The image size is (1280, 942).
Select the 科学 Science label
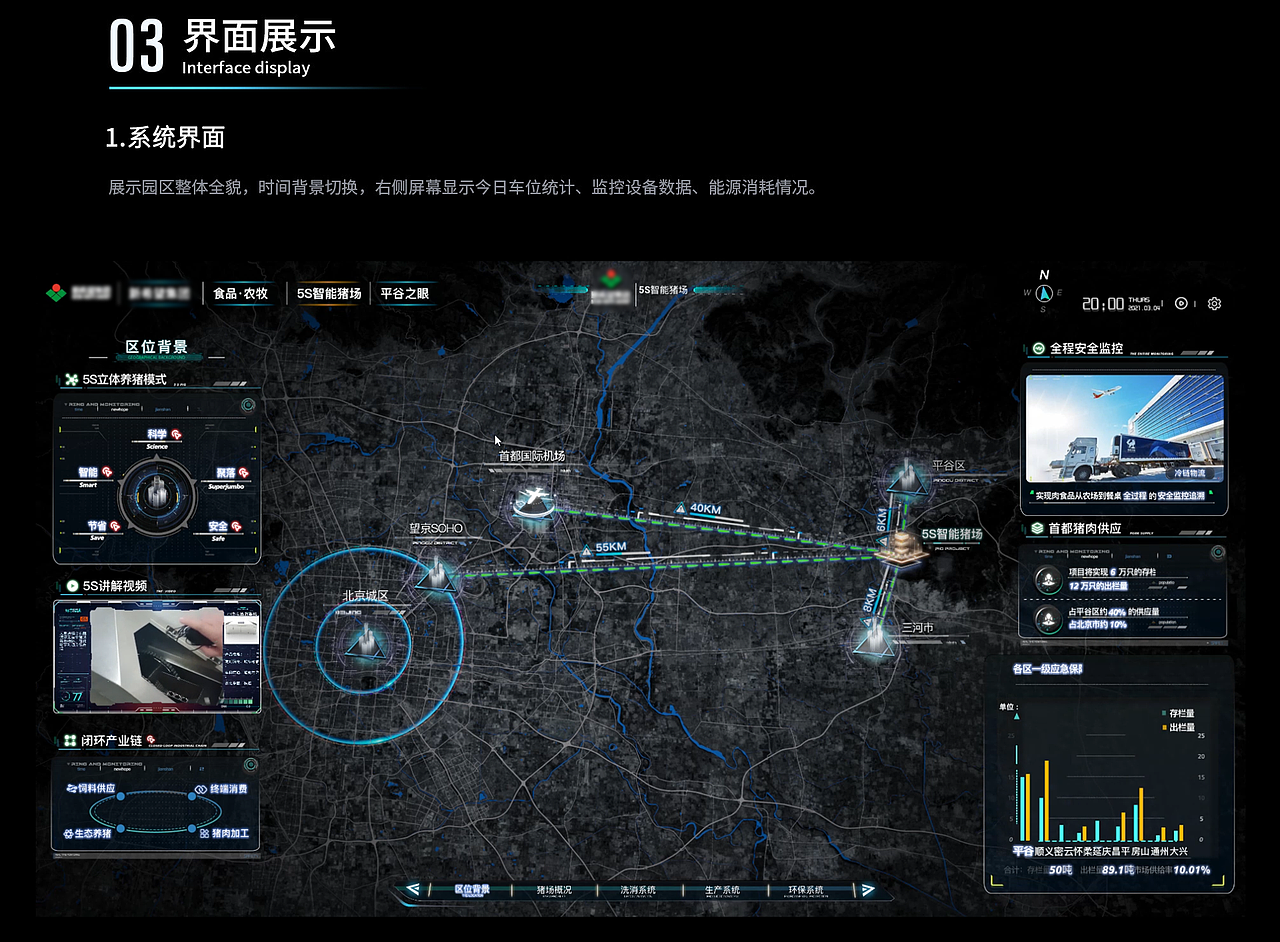click(x=157, y=439)
